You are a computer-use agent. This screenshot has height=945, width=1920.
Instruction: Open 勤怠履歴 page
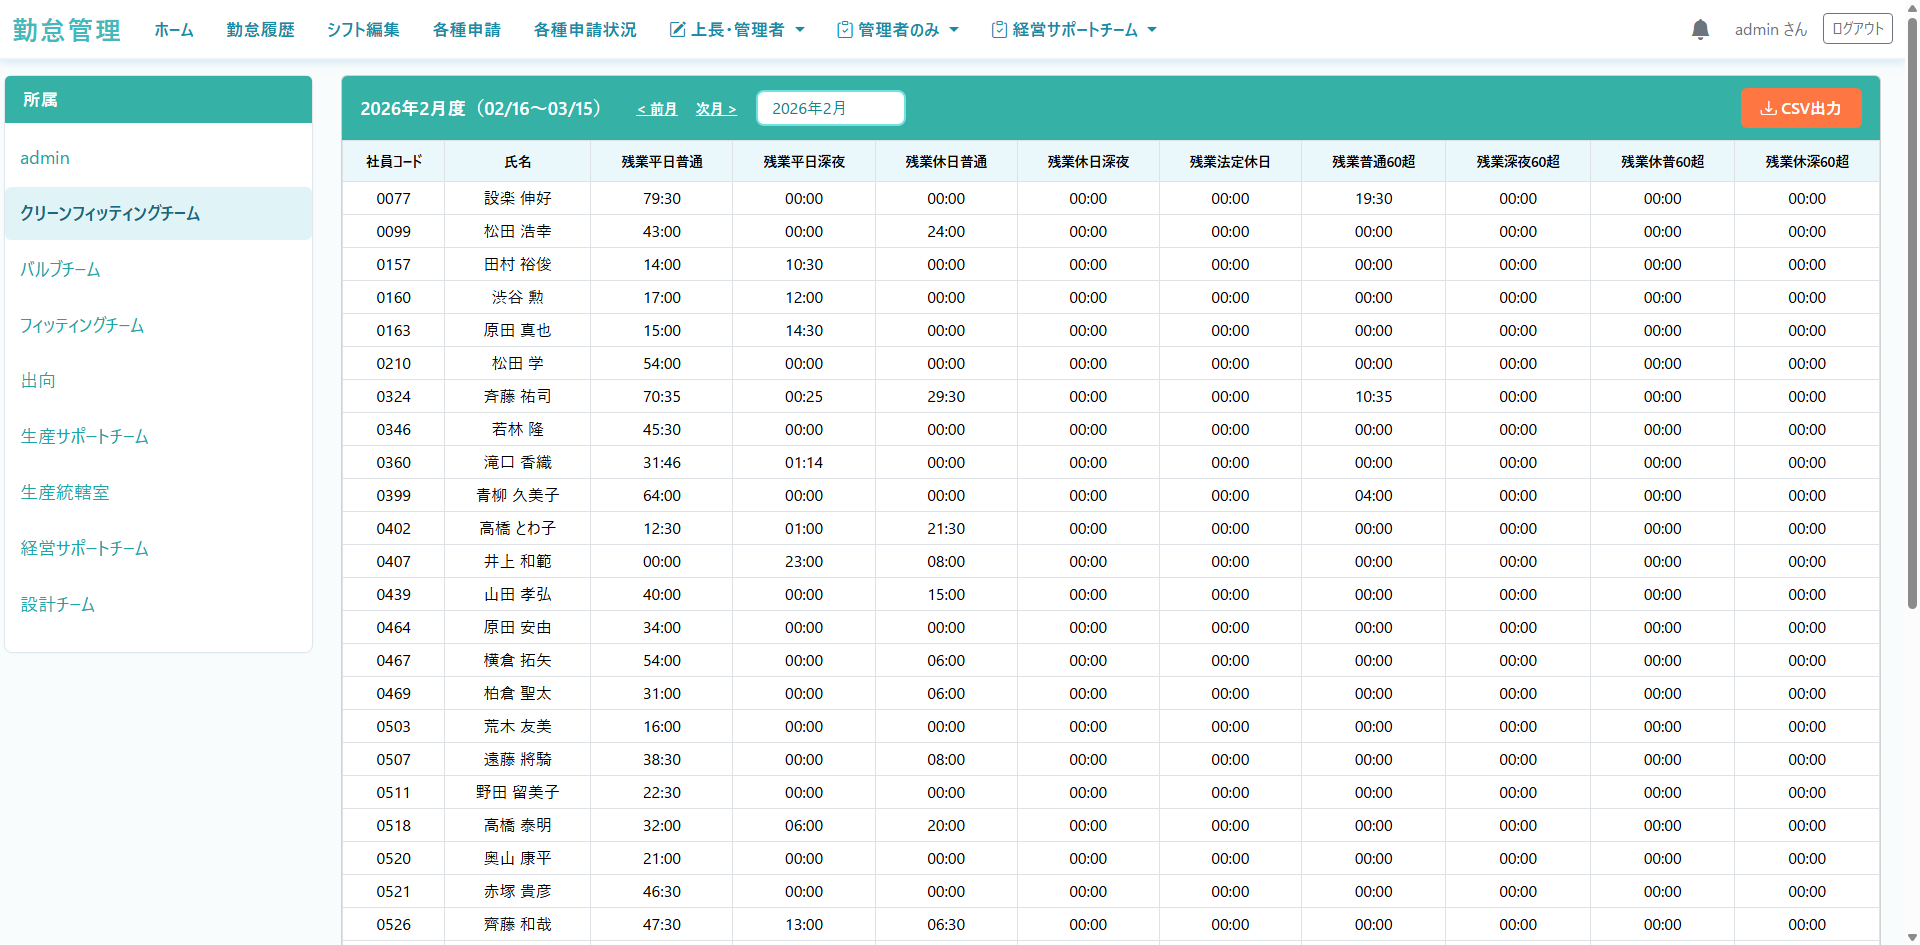[x=260, y=30]
